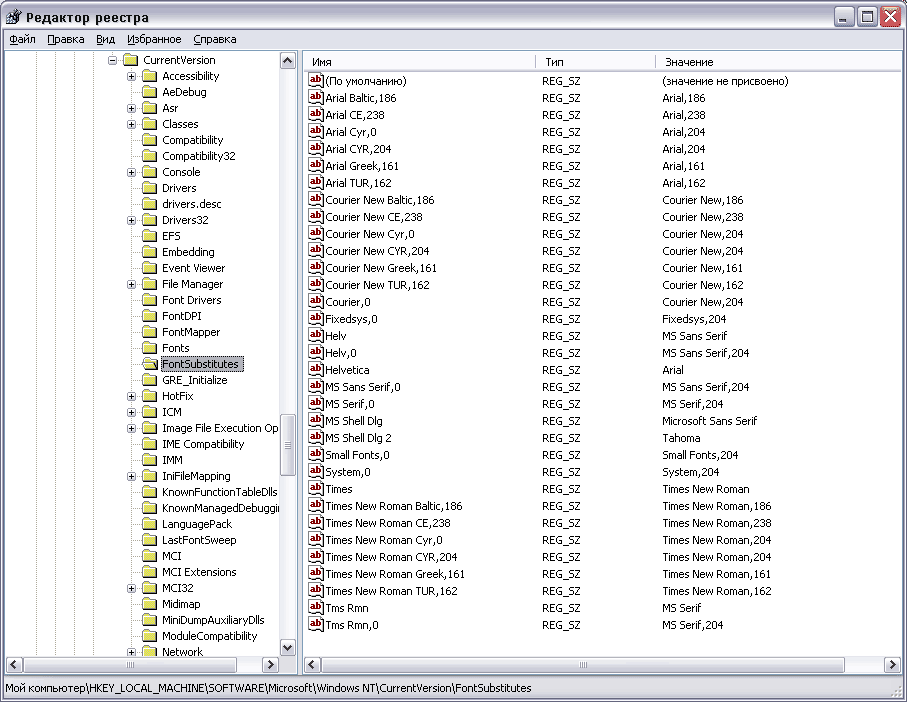Select the ModuleCompatibility key
907x702 pixels.
click(x=209, y=636)
